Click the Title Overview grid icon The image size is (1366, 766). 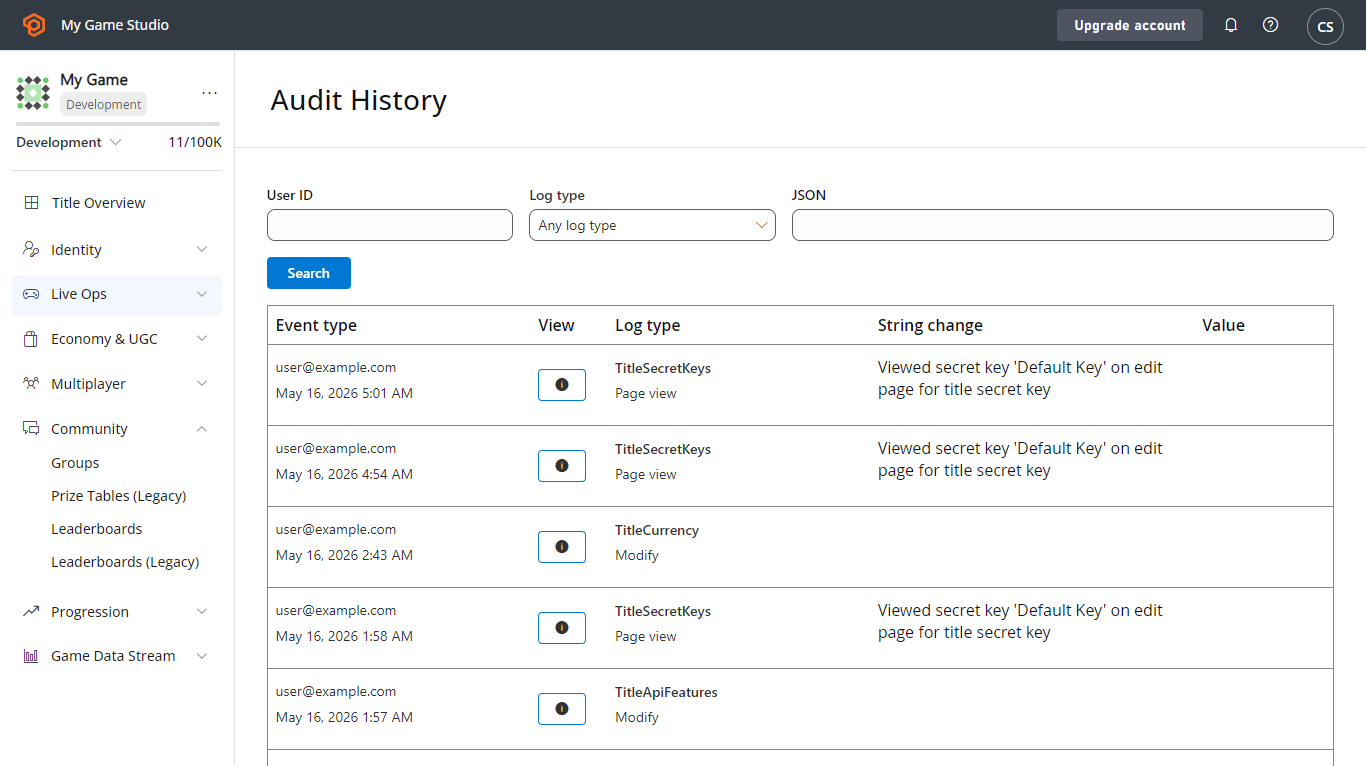coord(31,203)
